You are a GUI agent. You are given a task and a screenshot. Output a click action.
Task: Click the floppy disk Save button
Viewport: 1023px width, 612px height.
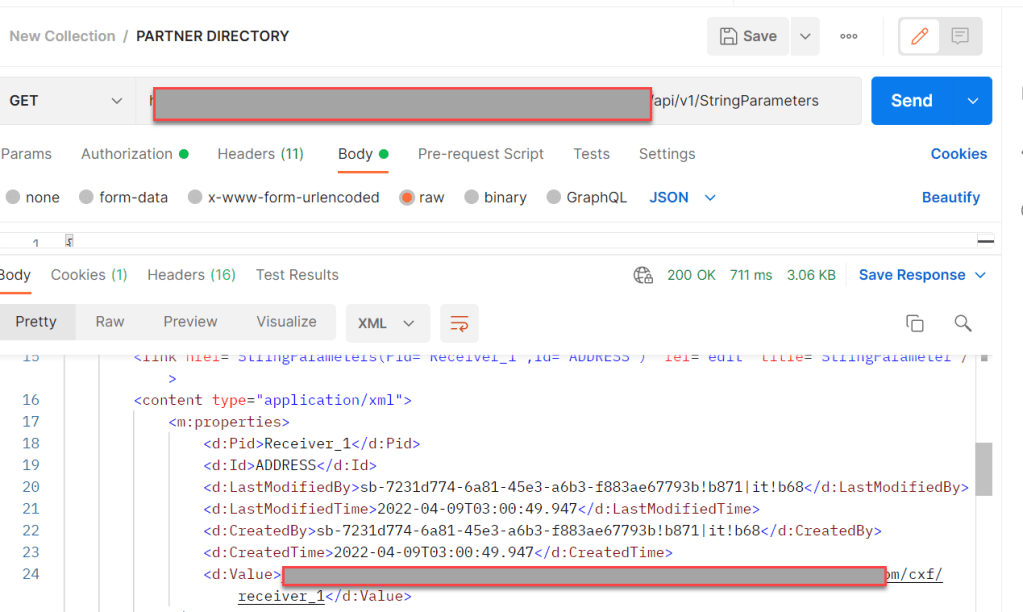pyautogui.click(x=748, y=36)
